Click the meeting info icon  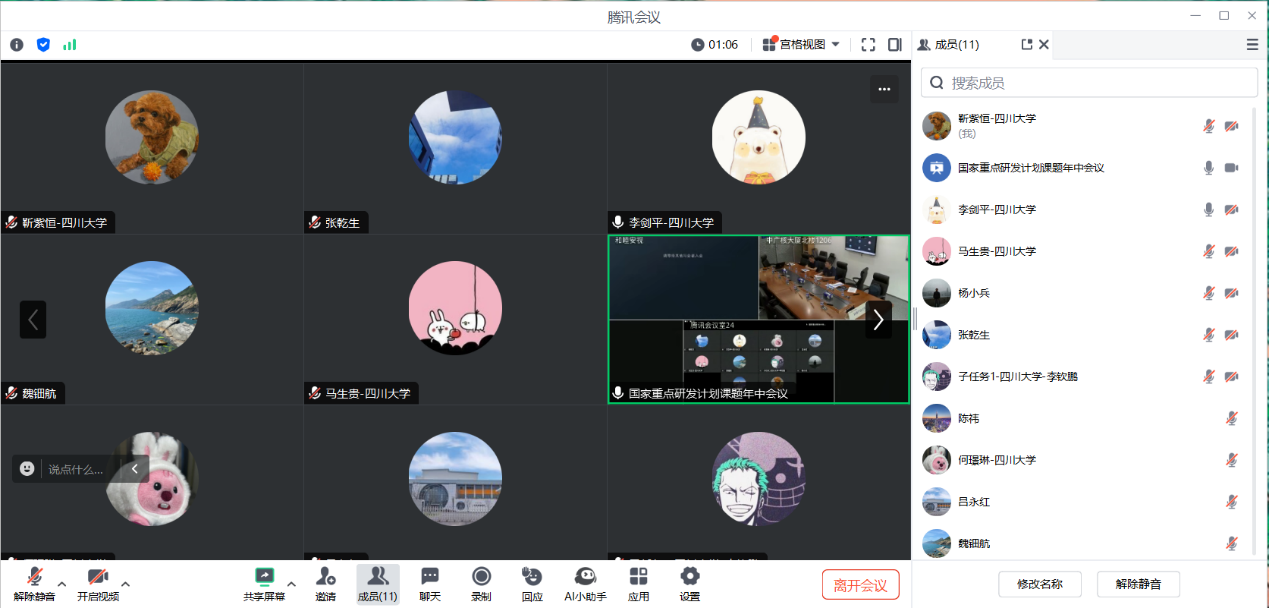(x=17, y=45)
